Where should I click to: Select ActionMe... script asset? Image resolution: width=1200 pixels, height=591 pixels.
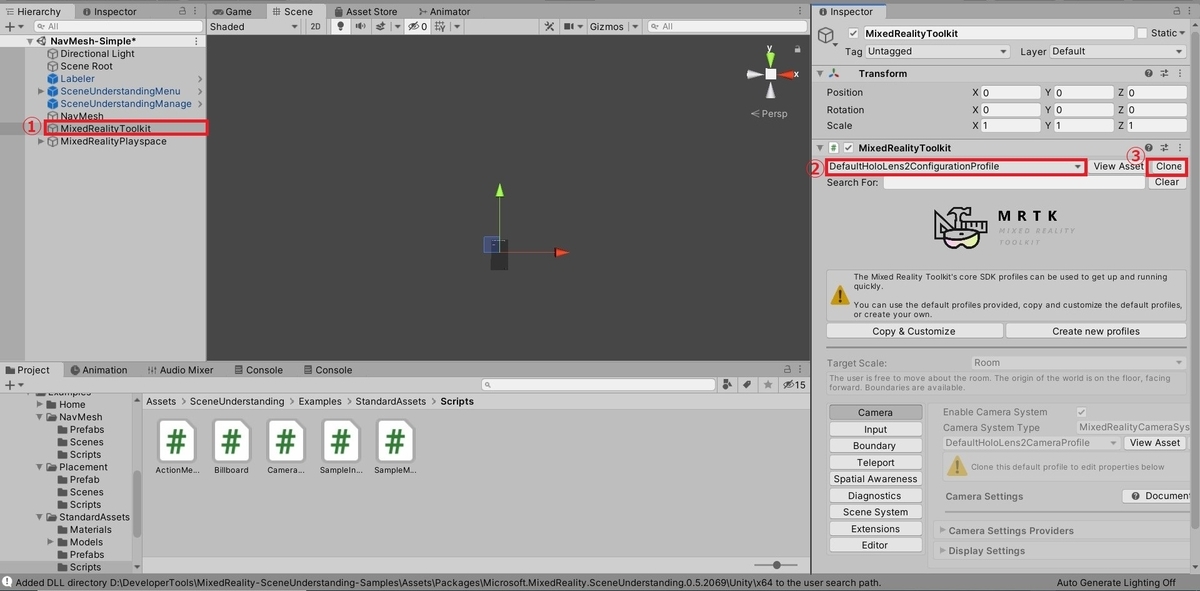176,447
